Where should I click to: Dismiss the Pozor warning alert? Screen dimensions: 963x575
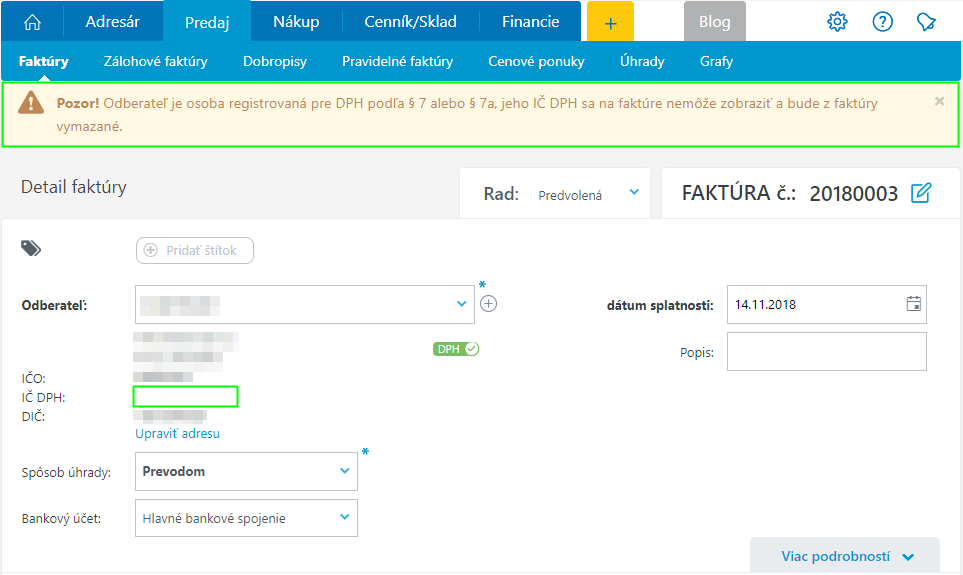point(939,101)
